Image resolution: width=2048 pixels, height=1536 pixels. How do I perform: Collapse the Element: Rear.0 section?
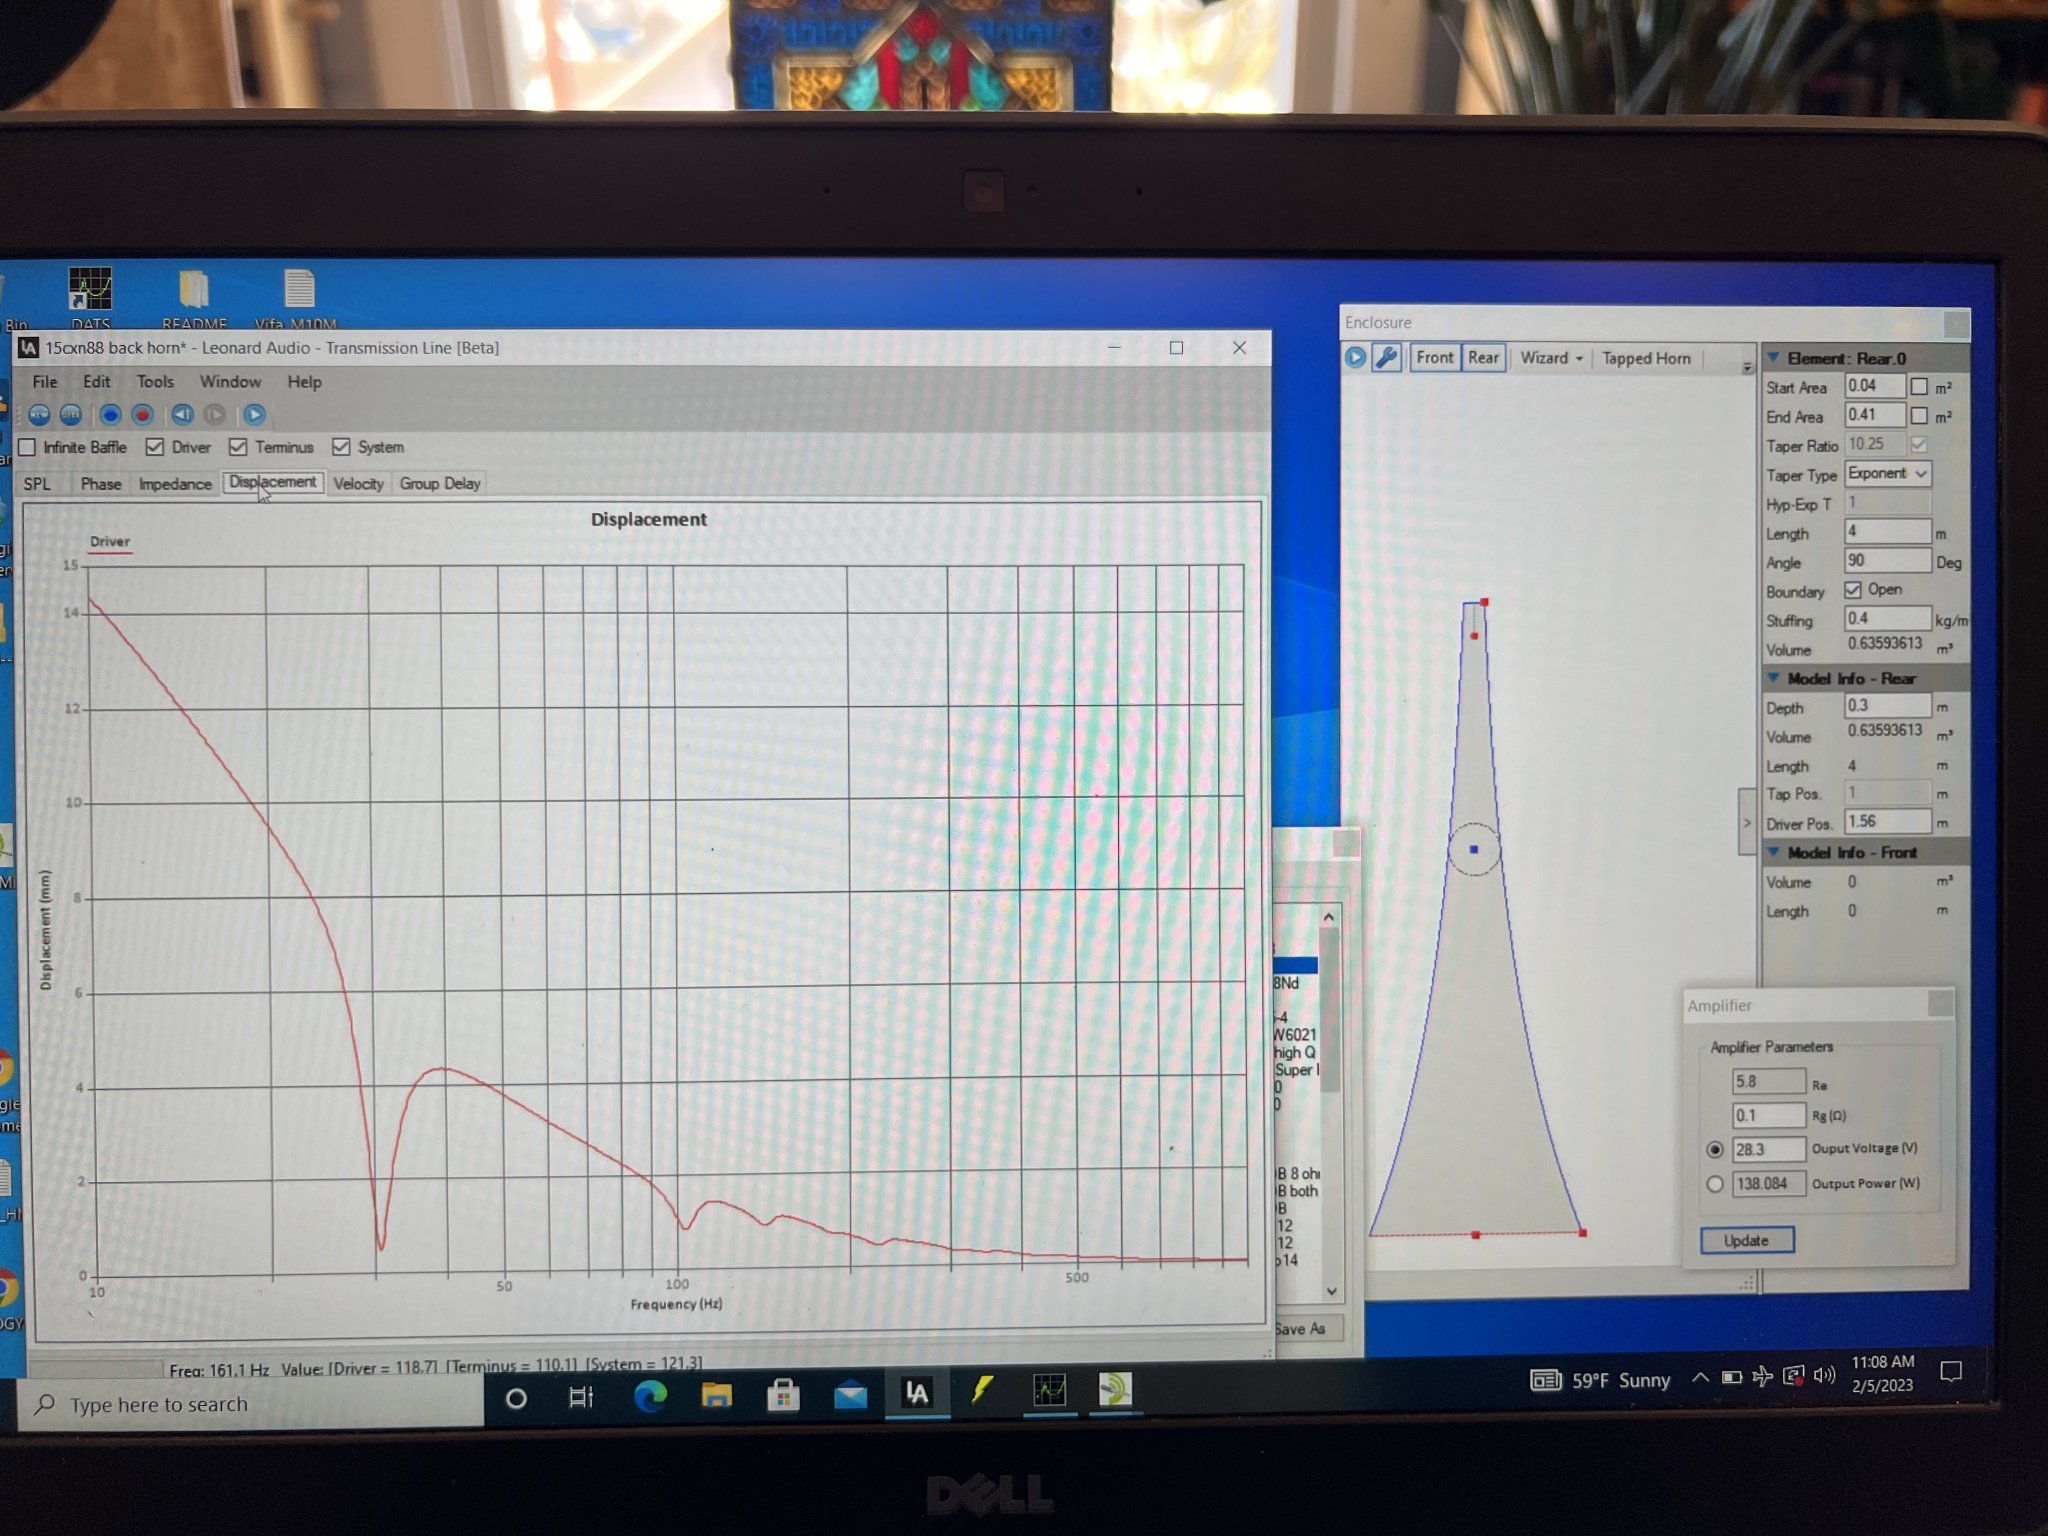point(1773,357)
